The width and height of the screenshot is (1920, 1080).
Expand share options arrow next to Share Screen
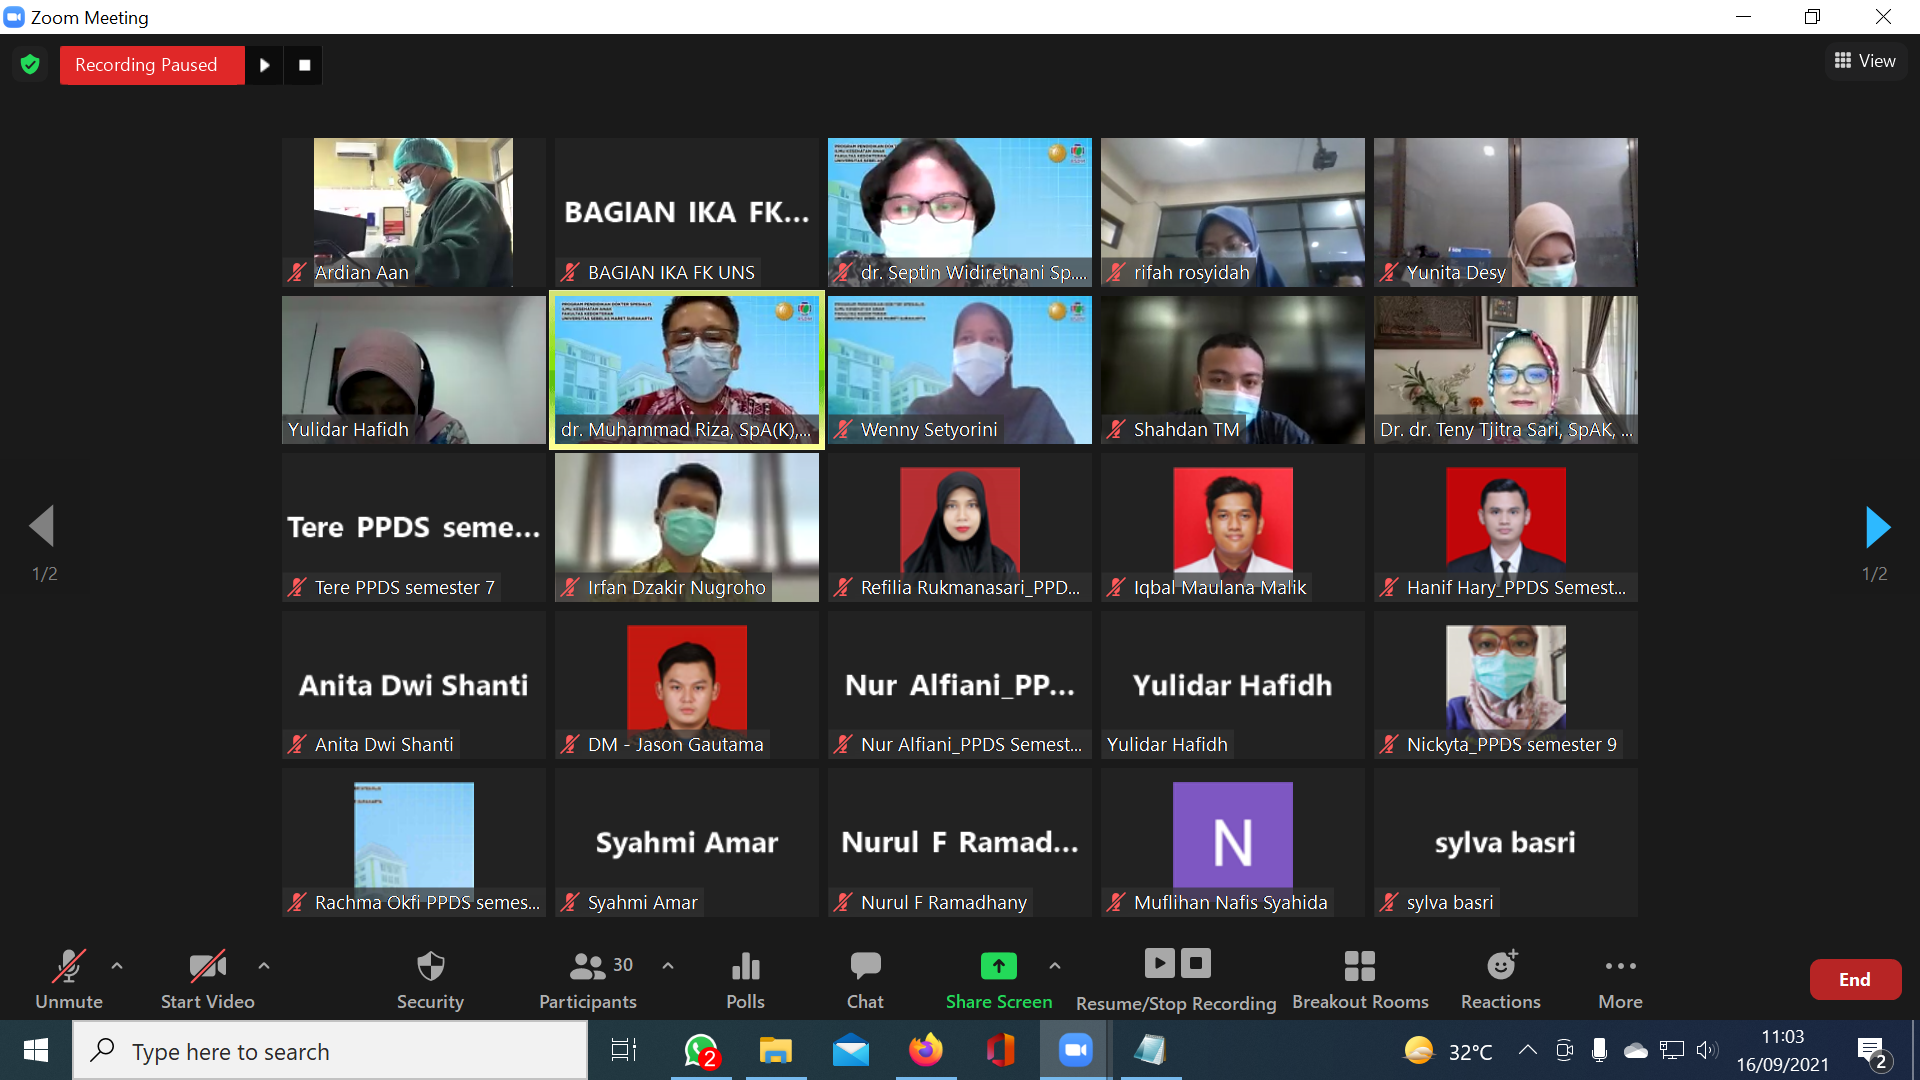pyautogui.click(x=1054, y=966)
